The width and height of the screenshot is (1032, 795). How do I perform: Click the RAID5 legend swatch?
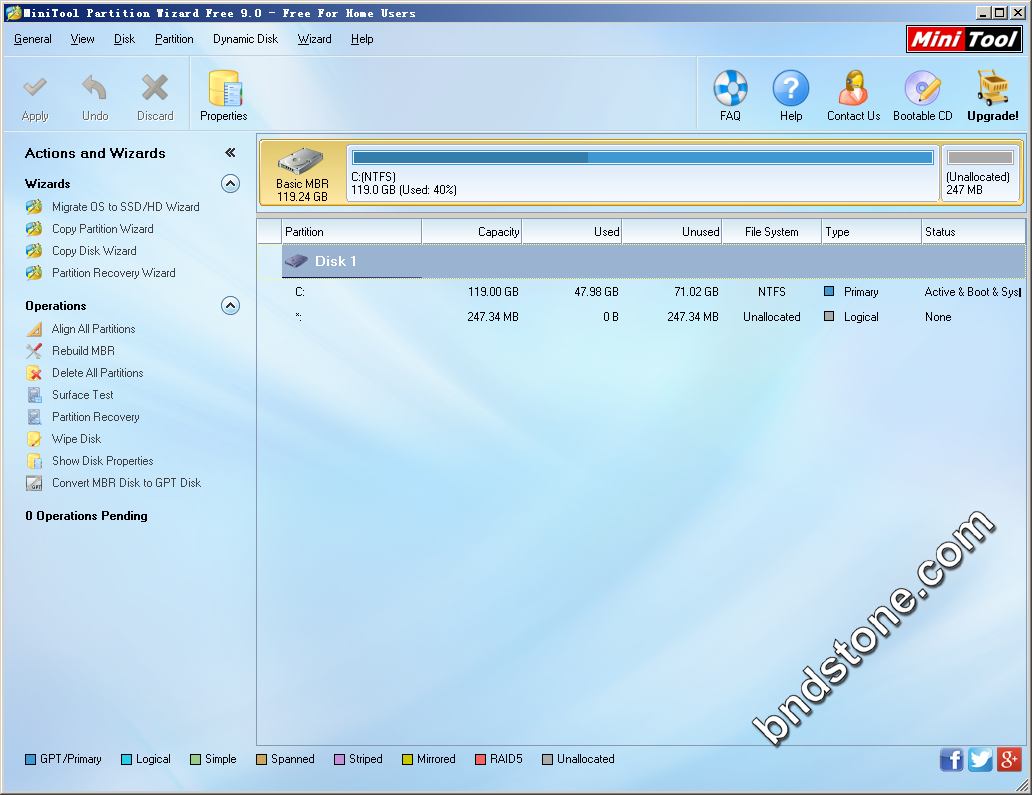tap(480, 759)
